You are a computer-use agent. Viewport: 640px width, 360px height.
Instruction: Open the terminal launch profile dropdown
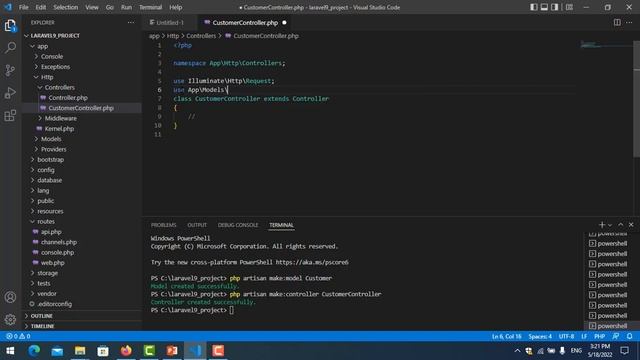610,225
